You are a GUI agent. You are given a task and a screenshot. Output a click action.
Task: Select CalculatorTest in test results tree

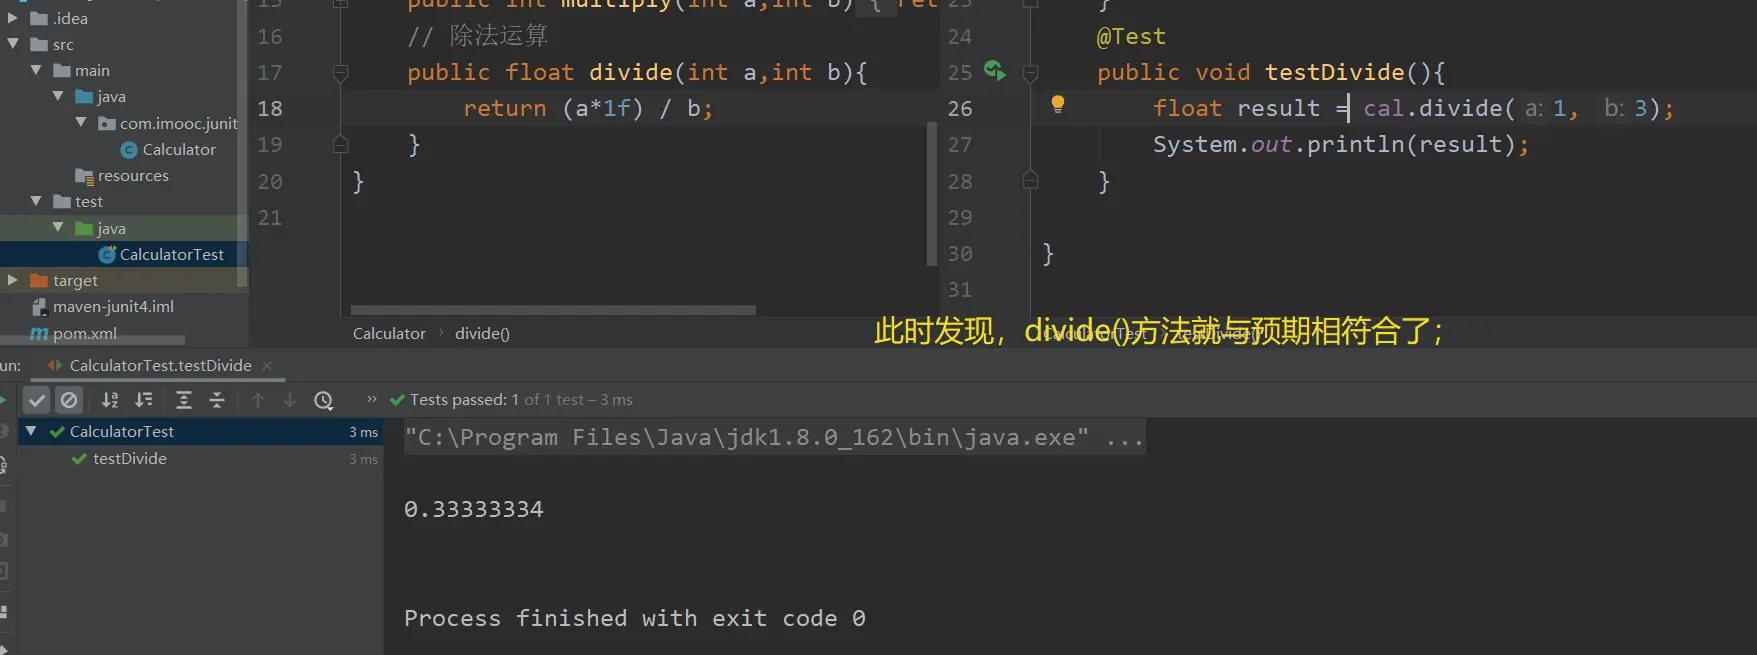click(x=122, y=431)
